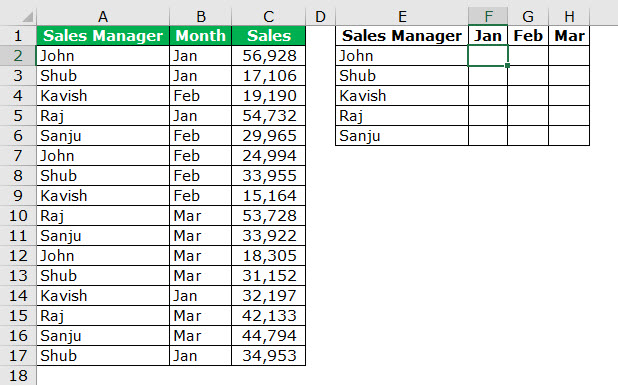Select row 2 header
This screenshot has height=385, width=618.
[x=18, y=56]
